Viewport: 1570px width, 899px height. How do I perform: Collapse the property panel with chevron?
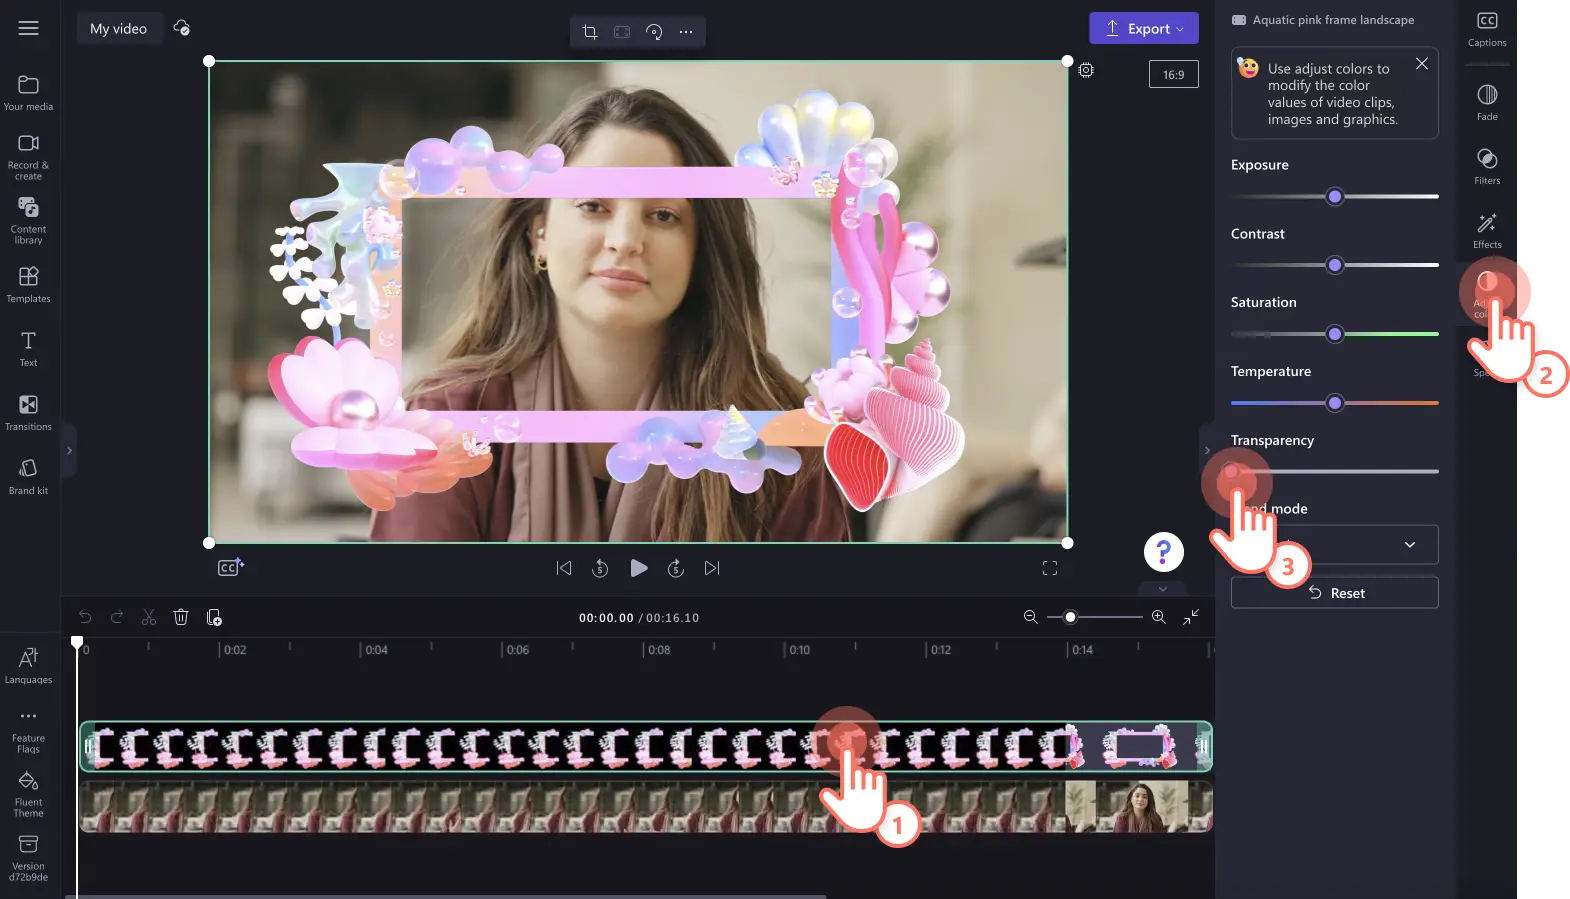click(x=1207, y=450)
